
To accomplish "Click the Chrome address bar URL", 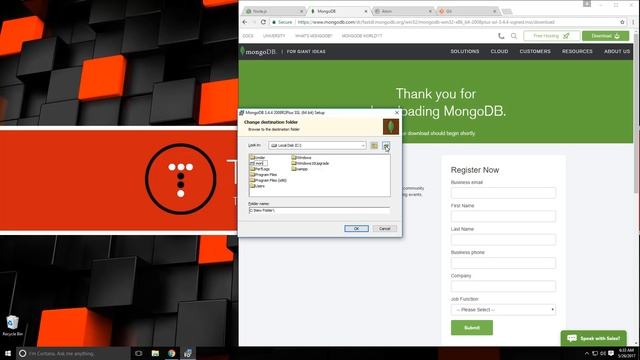I will (426, 22).
